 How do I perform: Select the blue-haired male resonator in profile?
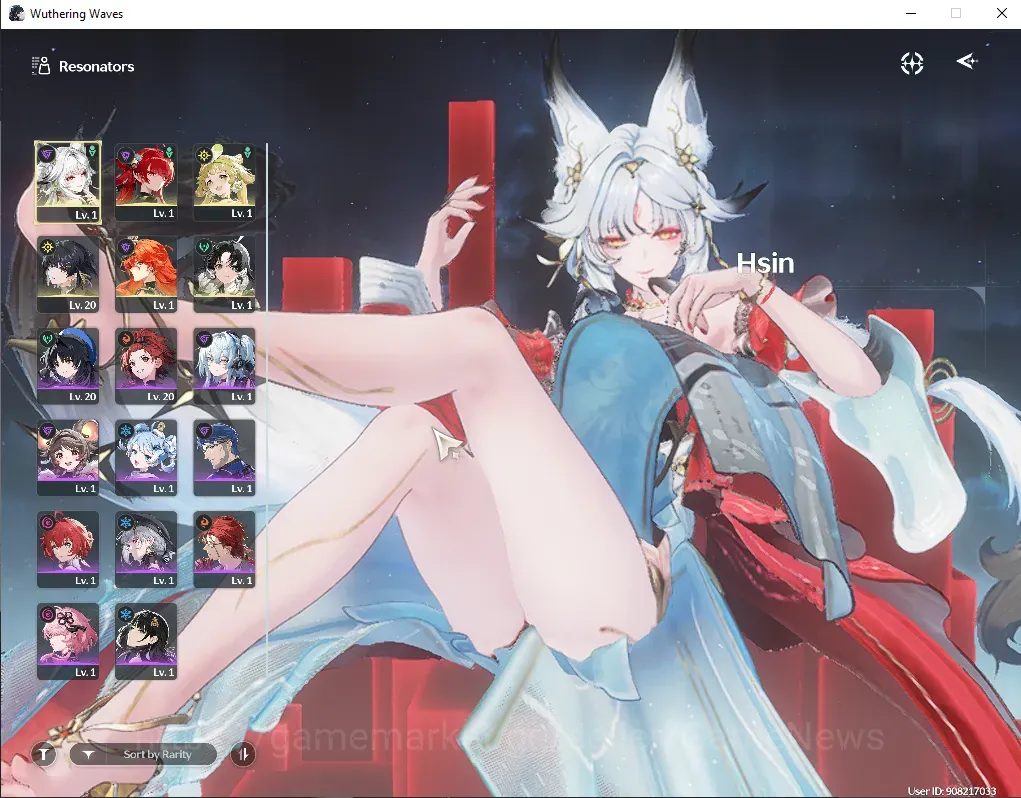[x=224, y=458]
